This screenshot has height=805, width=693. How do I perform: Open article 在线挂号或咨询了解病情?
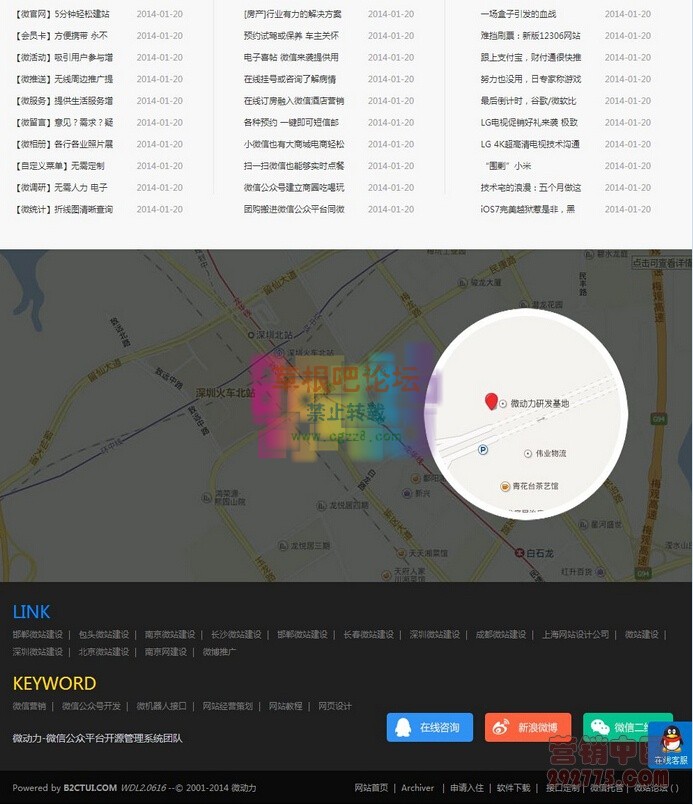(x=290, y=79)
